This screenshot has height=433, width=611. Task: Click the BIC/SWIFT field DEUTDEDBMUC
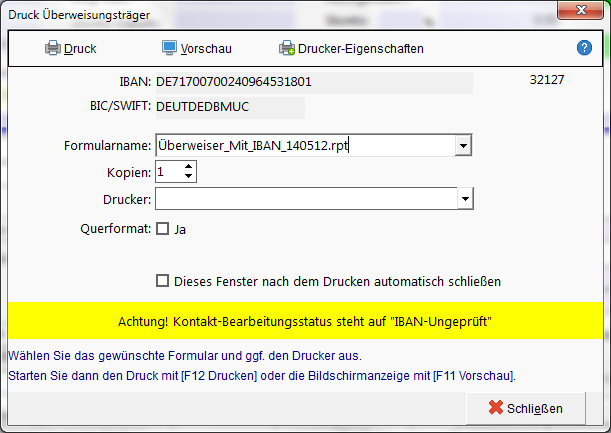pos(230,107)
